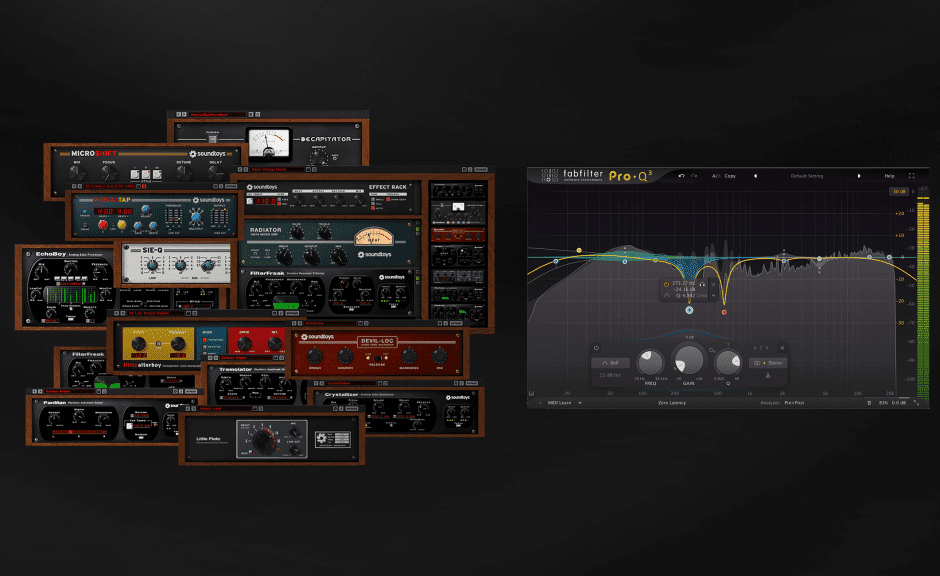Click the large GAIN knob
The height and width of the screenshot is (576, 940).
click(689, 360)
